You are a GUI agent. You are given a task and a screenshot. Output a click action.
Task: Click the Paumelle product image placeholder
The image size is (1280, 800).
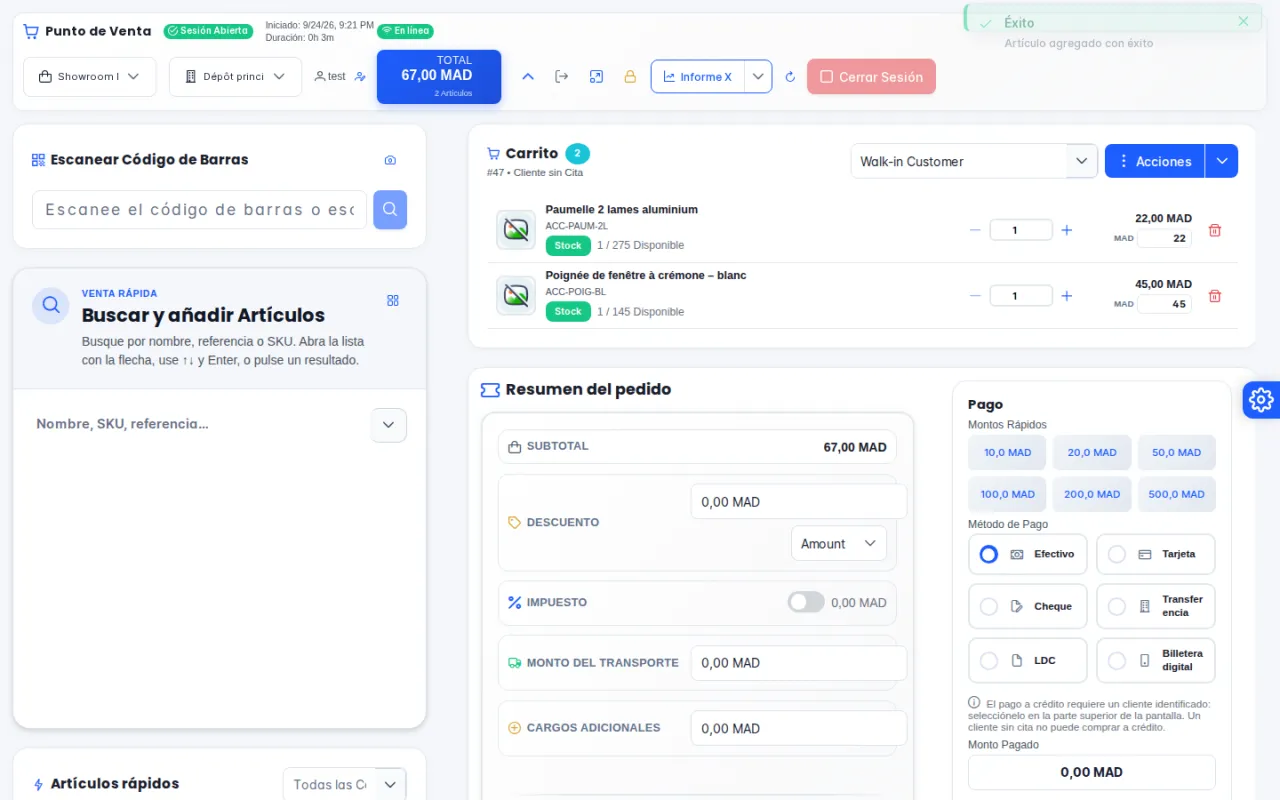pos(516,230)
